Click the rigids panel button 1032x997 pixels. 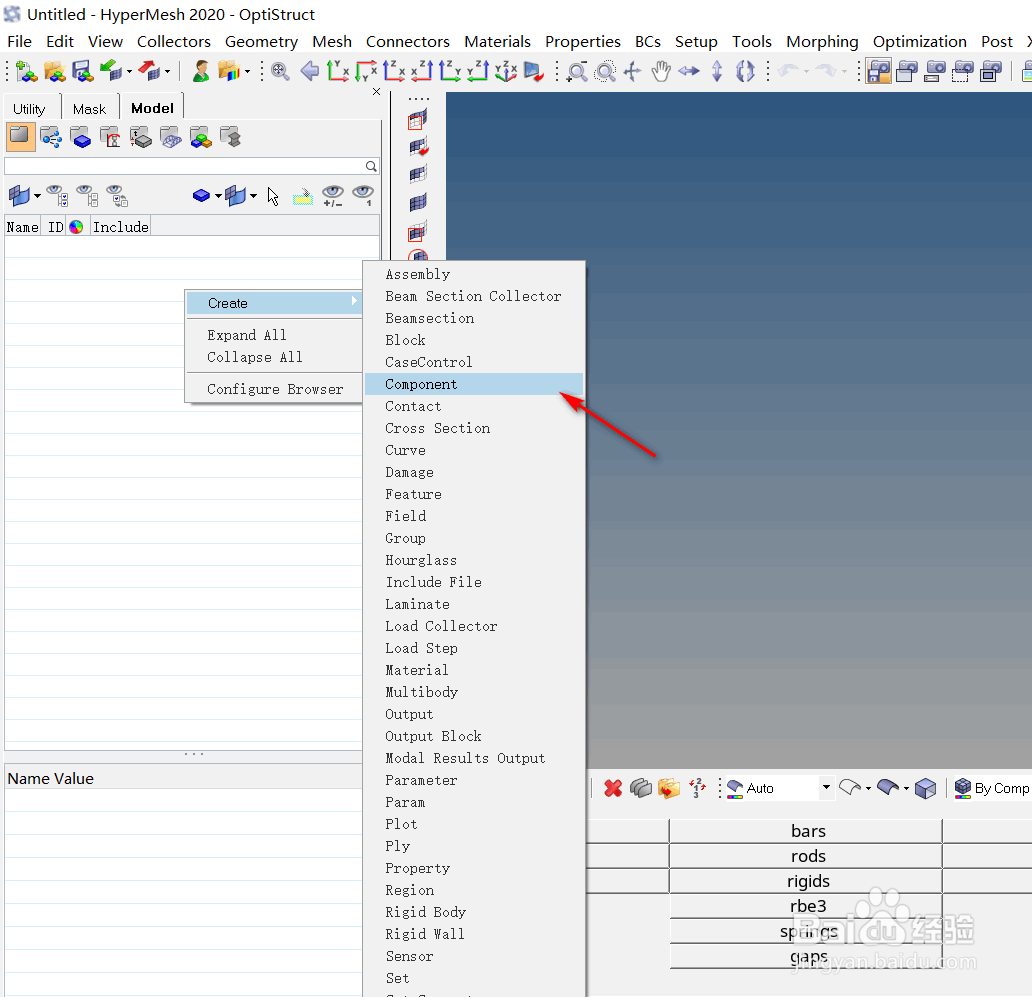806,881
